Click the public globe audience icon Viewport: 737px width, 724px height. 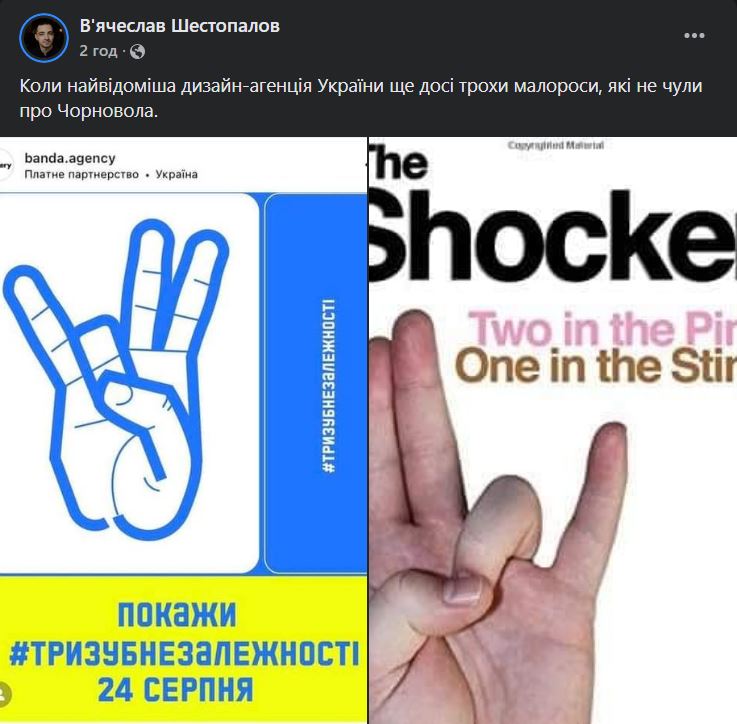tap(137, 51)
